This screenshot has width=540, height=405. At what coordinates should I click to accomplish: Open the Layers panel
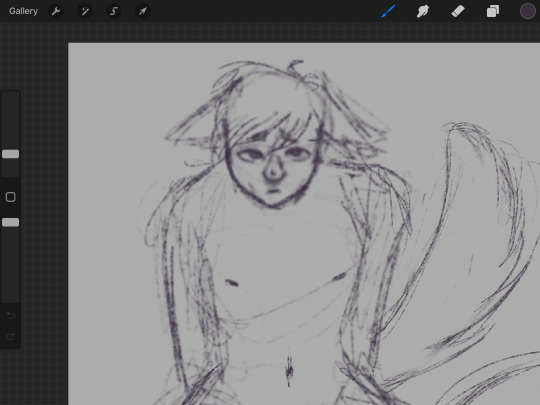click(492, 11)
